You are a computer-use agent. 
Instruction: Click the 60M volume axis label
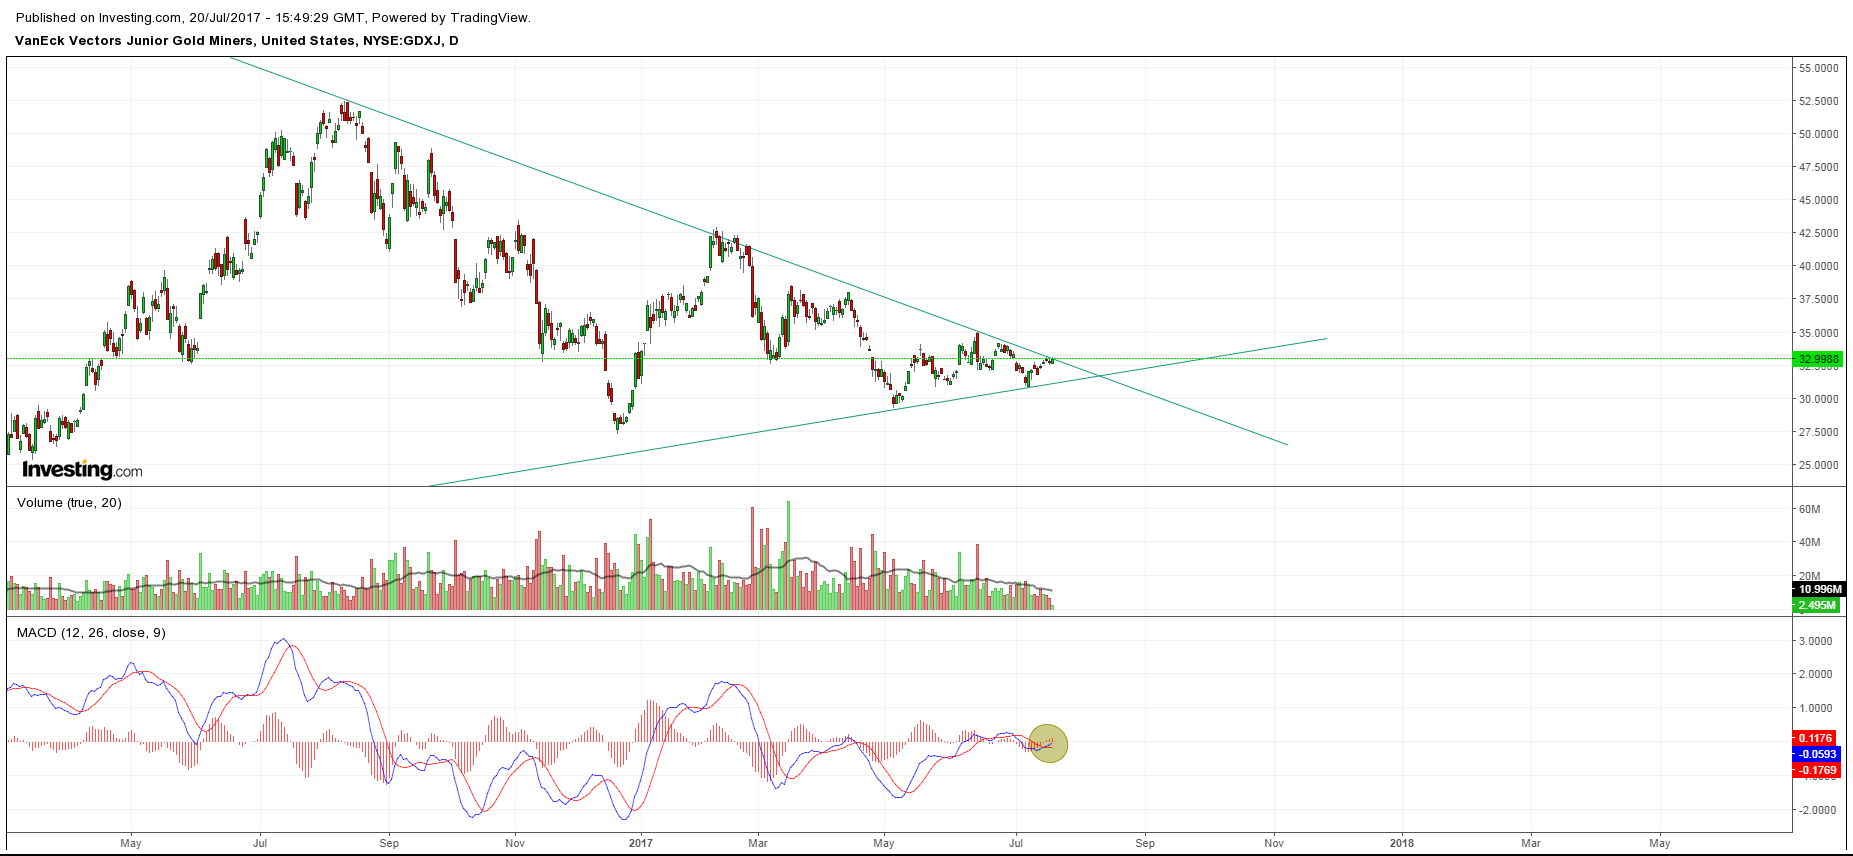[1809, 509]
